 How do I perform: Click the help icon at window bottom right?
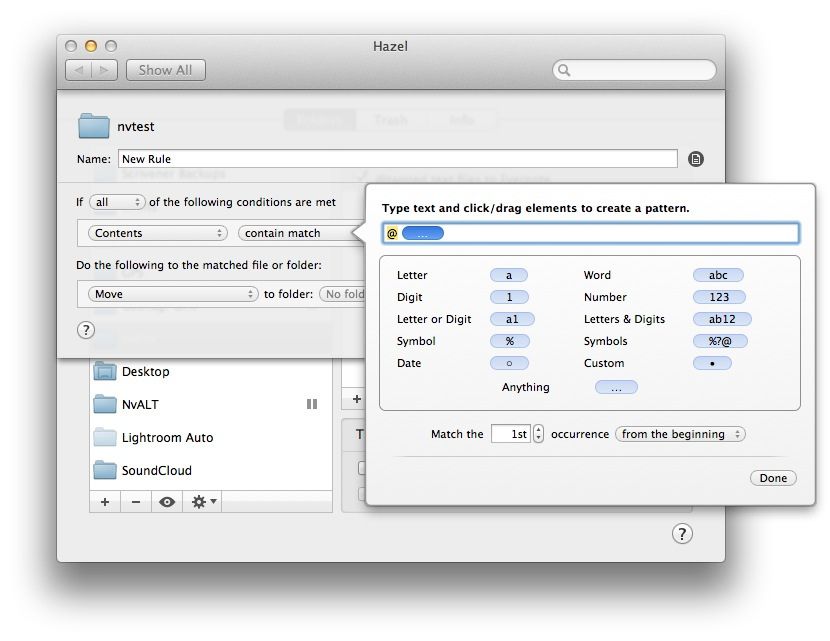(x=681, y=533)
